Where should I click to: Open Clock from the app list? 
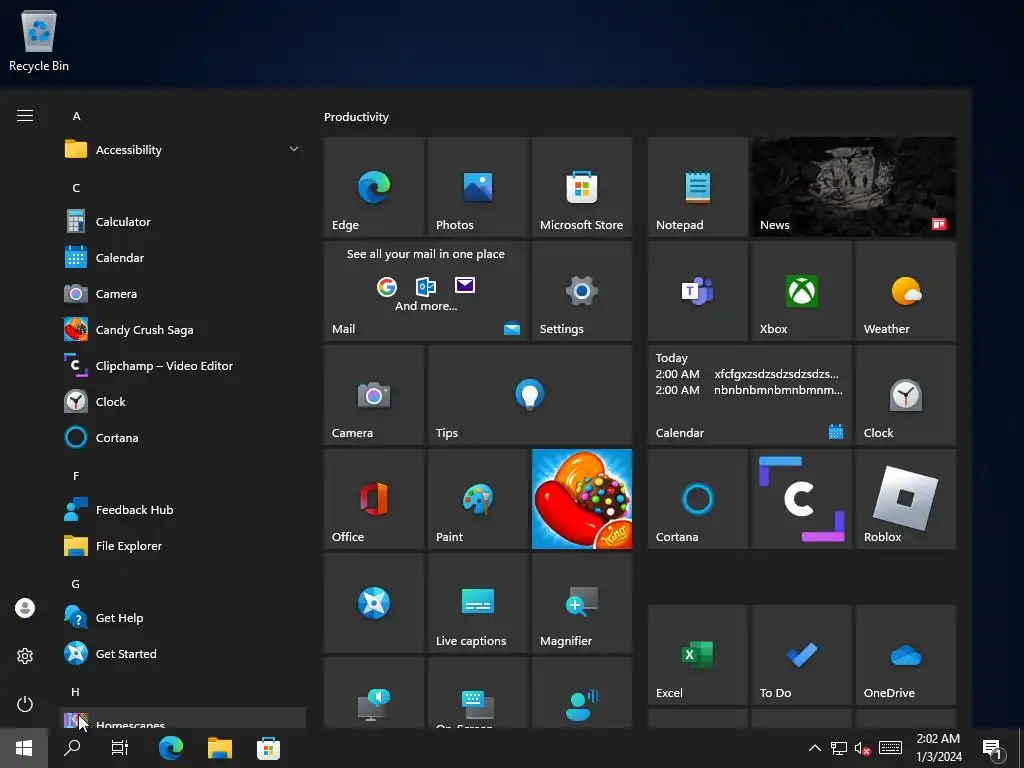coord(183,402)
